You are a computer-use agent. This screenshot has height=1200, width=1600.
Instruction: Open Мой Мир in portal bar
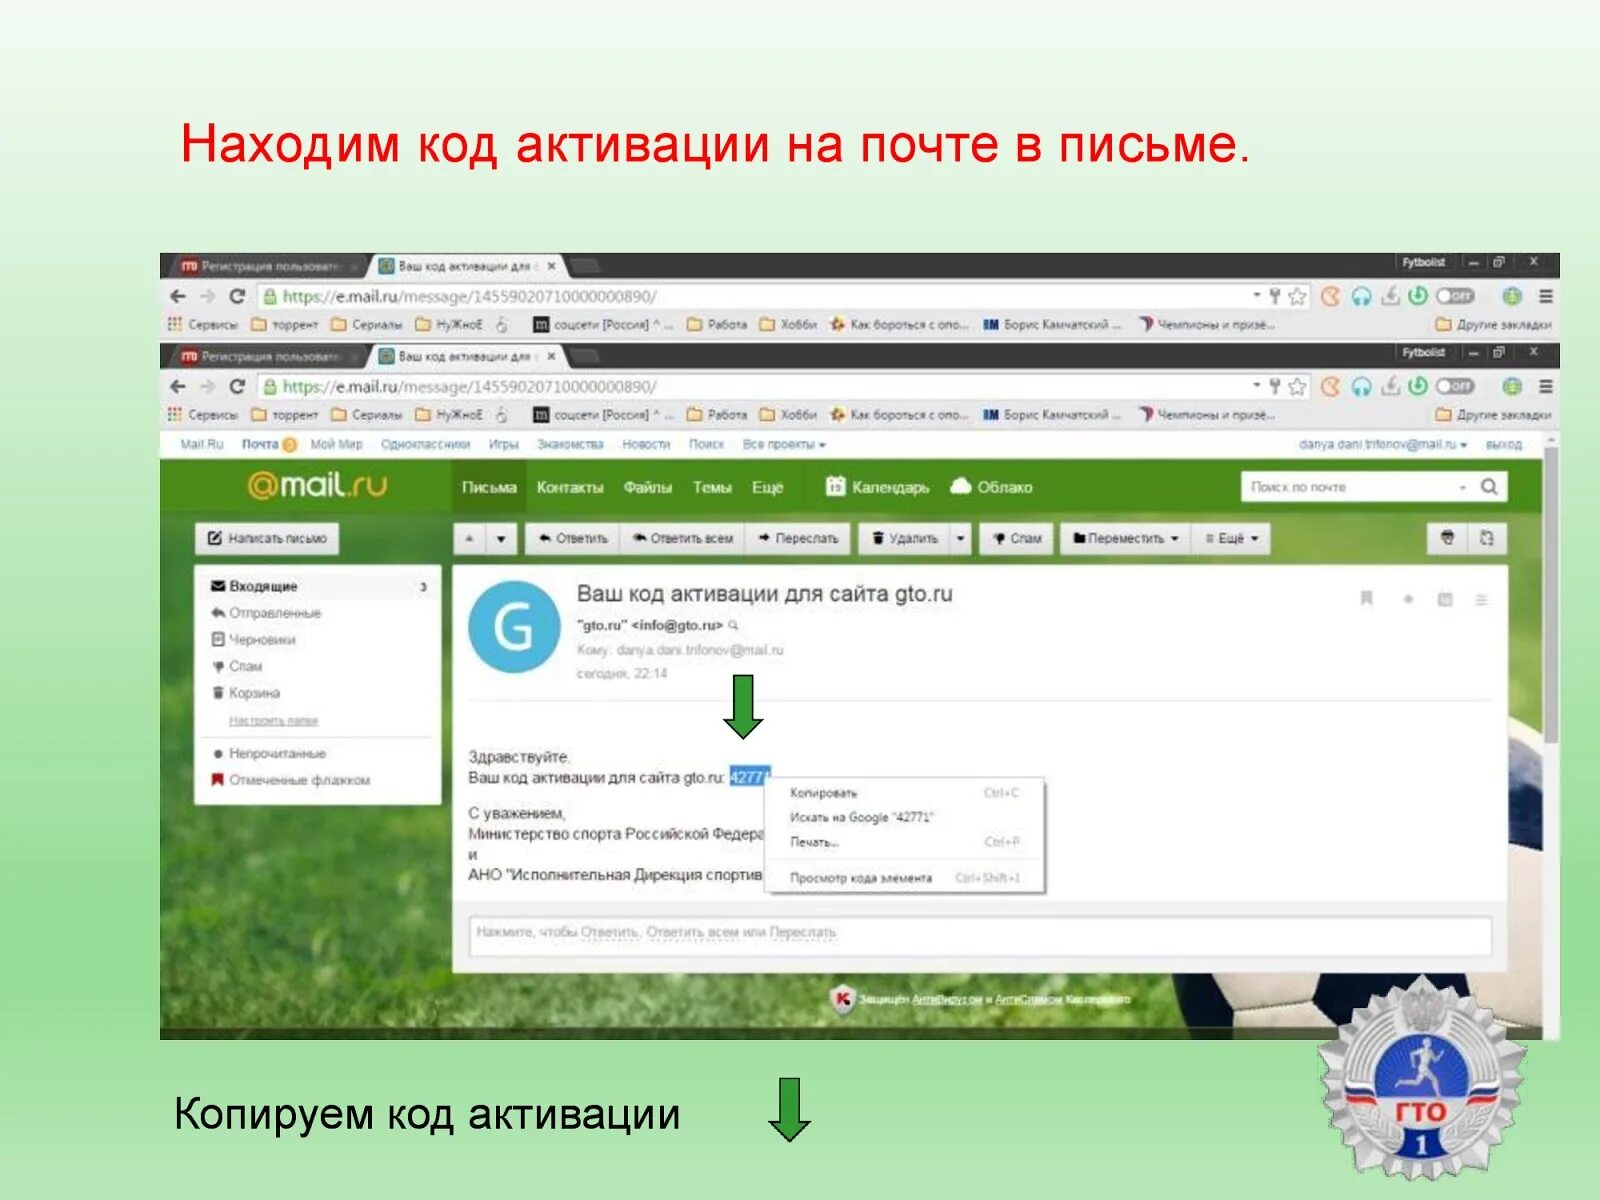(336, 444)
